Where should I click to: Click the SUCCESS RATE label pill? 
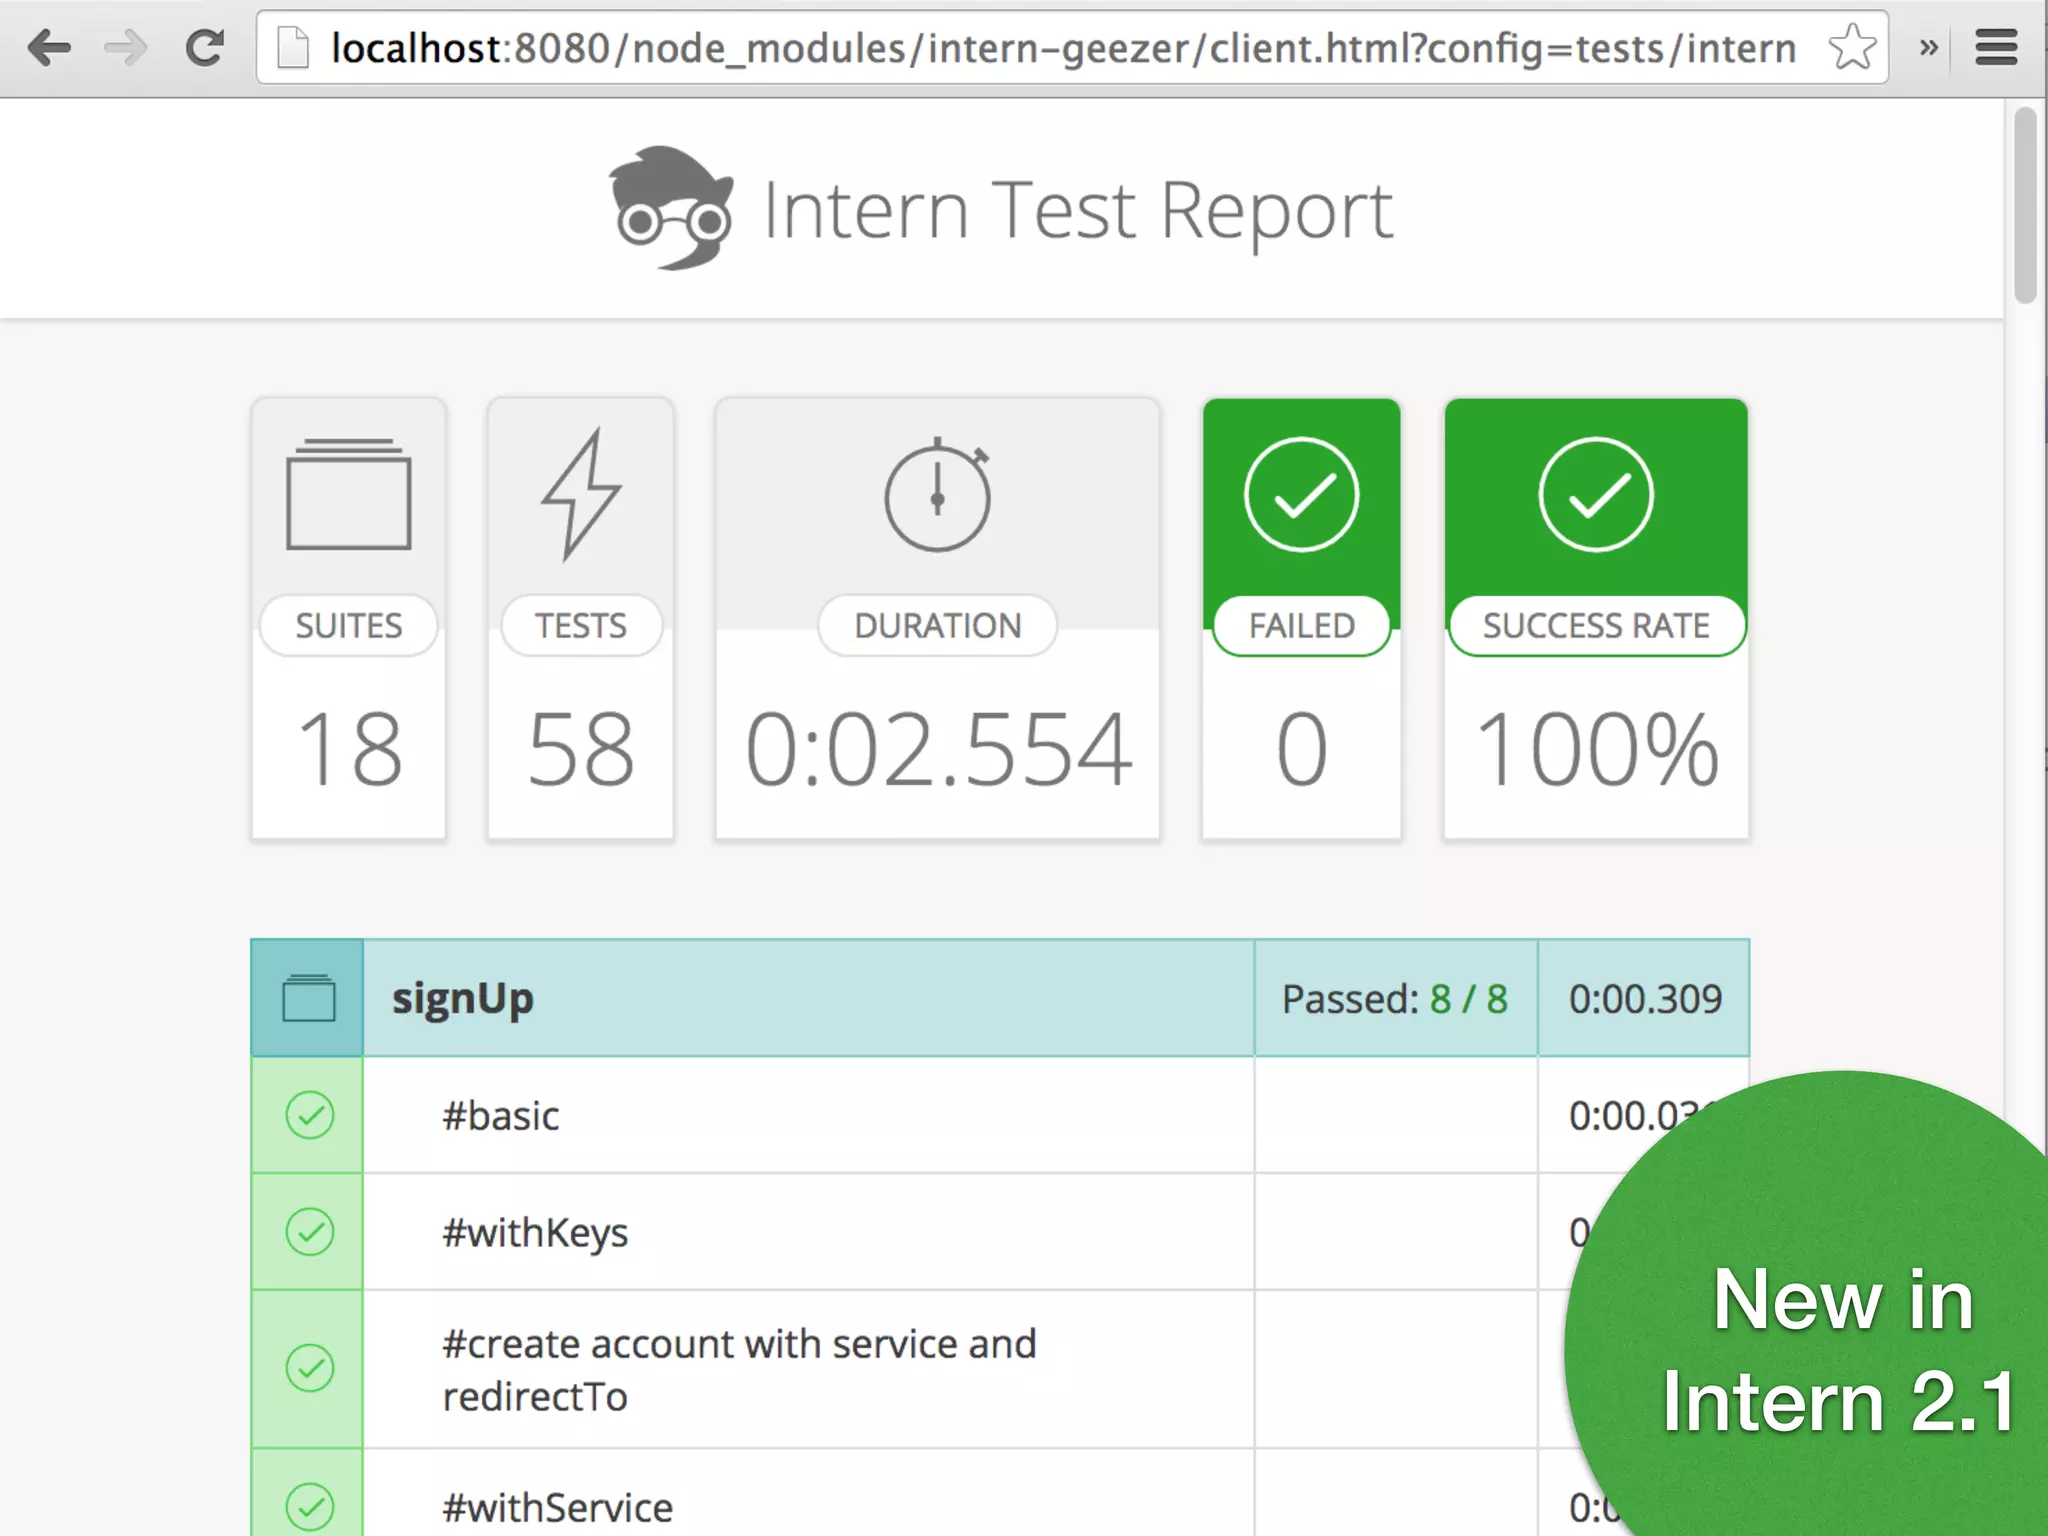[x=1596, y=626]
